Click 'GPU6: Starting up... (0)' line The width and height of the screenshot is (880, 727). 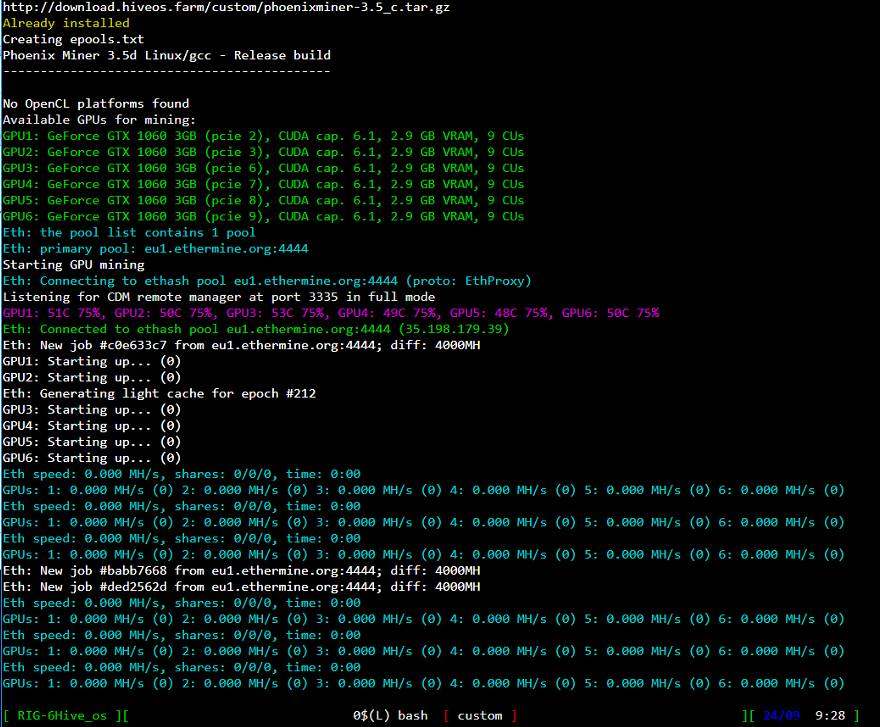(x=91, y=458)
